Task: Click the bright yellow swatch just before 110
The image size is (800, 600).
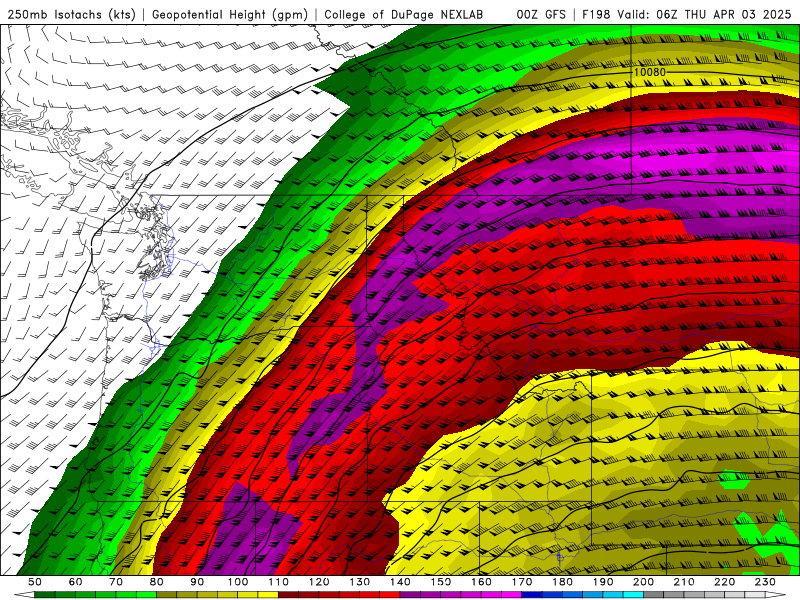Action: coord(268,595)
